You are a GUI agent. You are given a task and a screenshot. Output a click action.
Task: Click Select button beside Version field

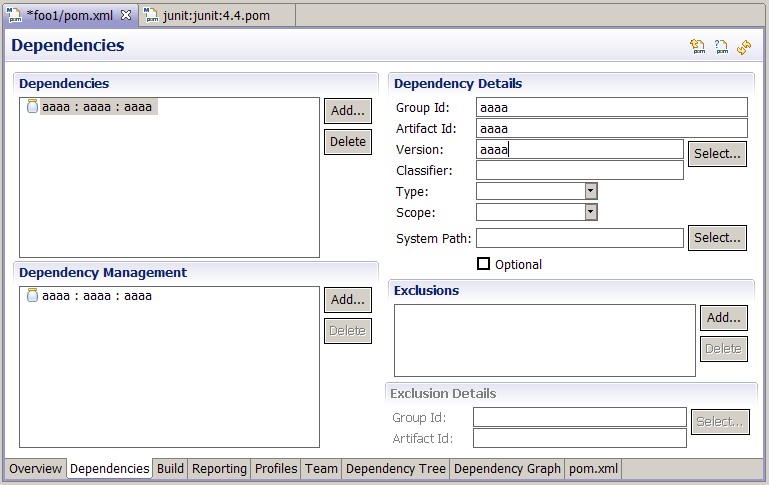point(717,154)
